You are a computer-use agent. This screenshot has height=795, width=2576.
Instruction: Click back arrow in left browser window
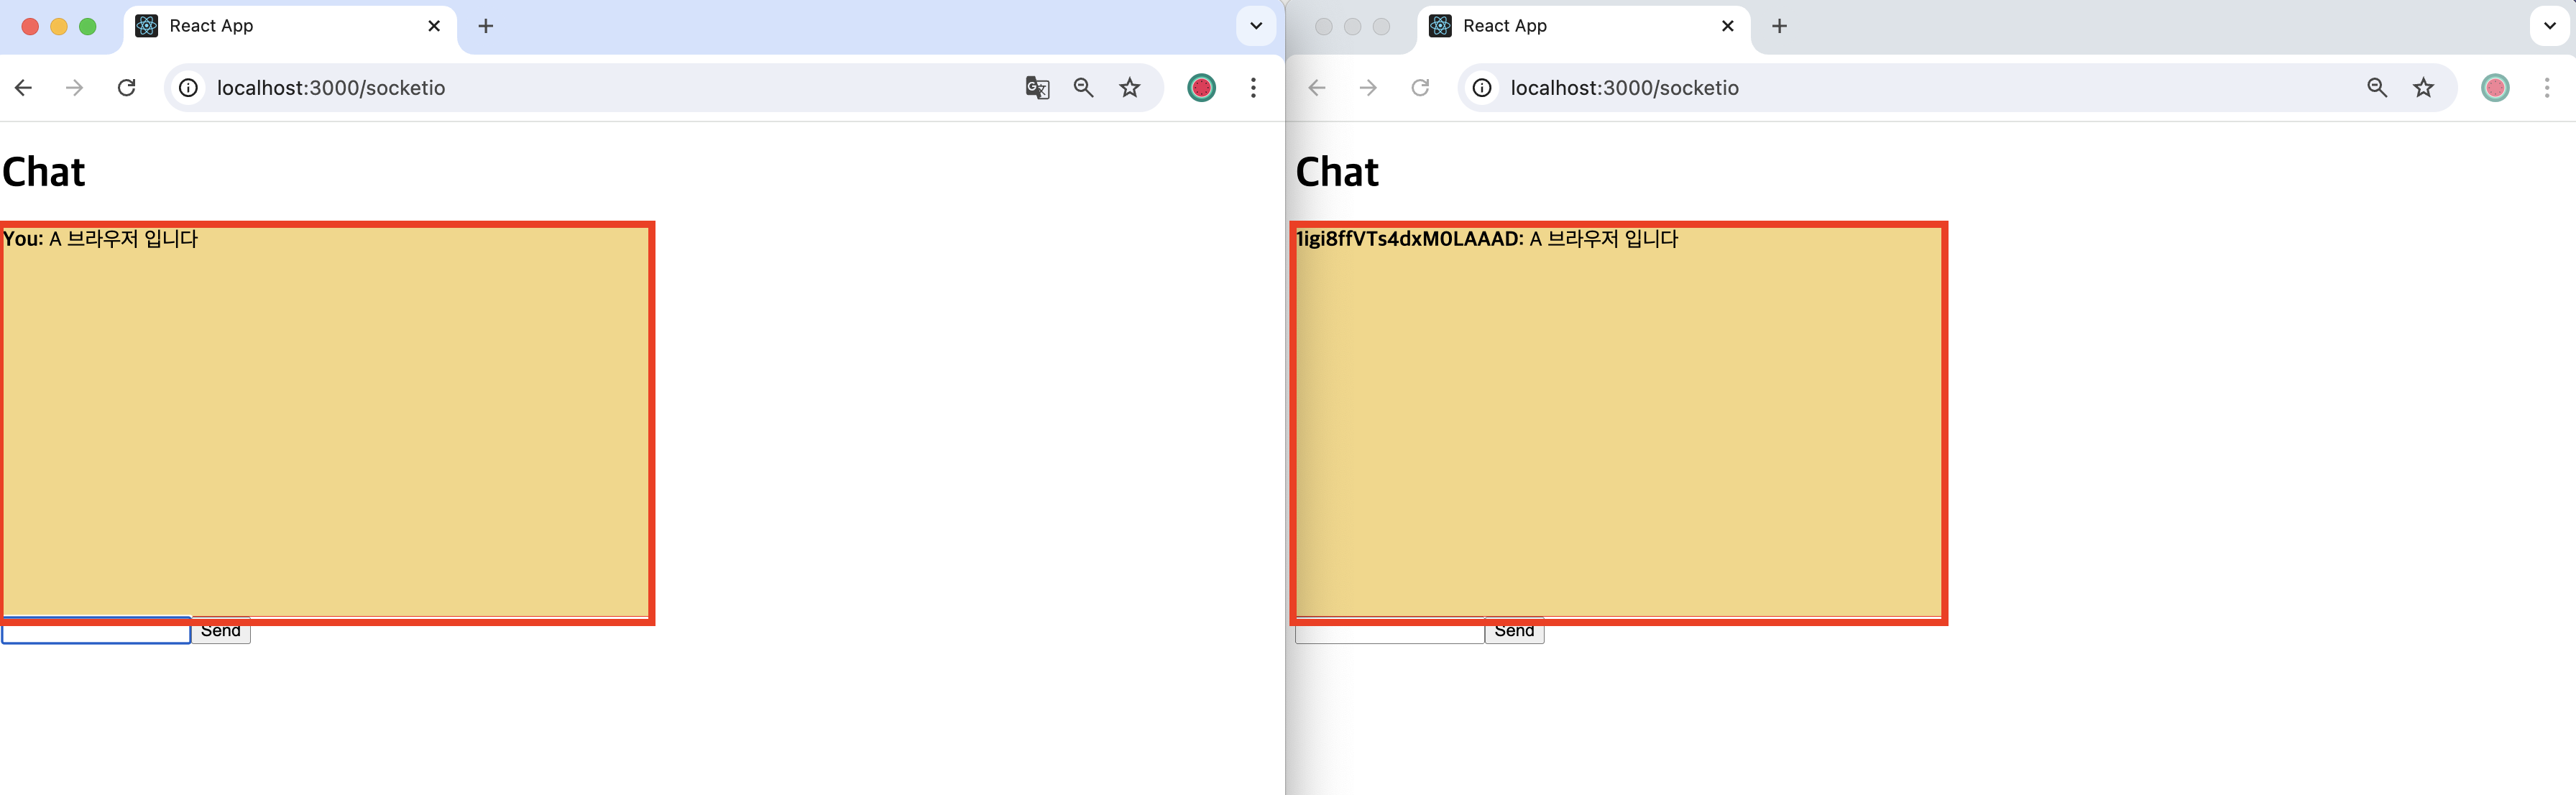24,88
